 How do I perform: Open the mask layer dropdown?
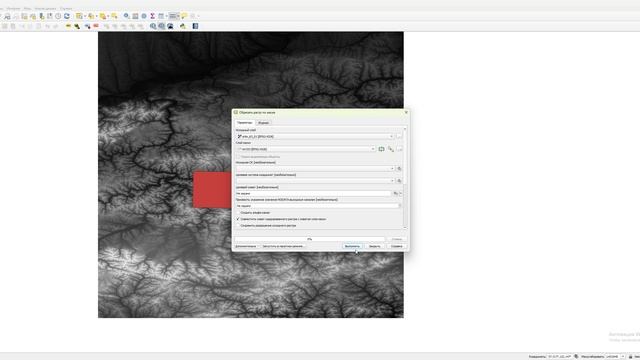(x=306, y=149)
